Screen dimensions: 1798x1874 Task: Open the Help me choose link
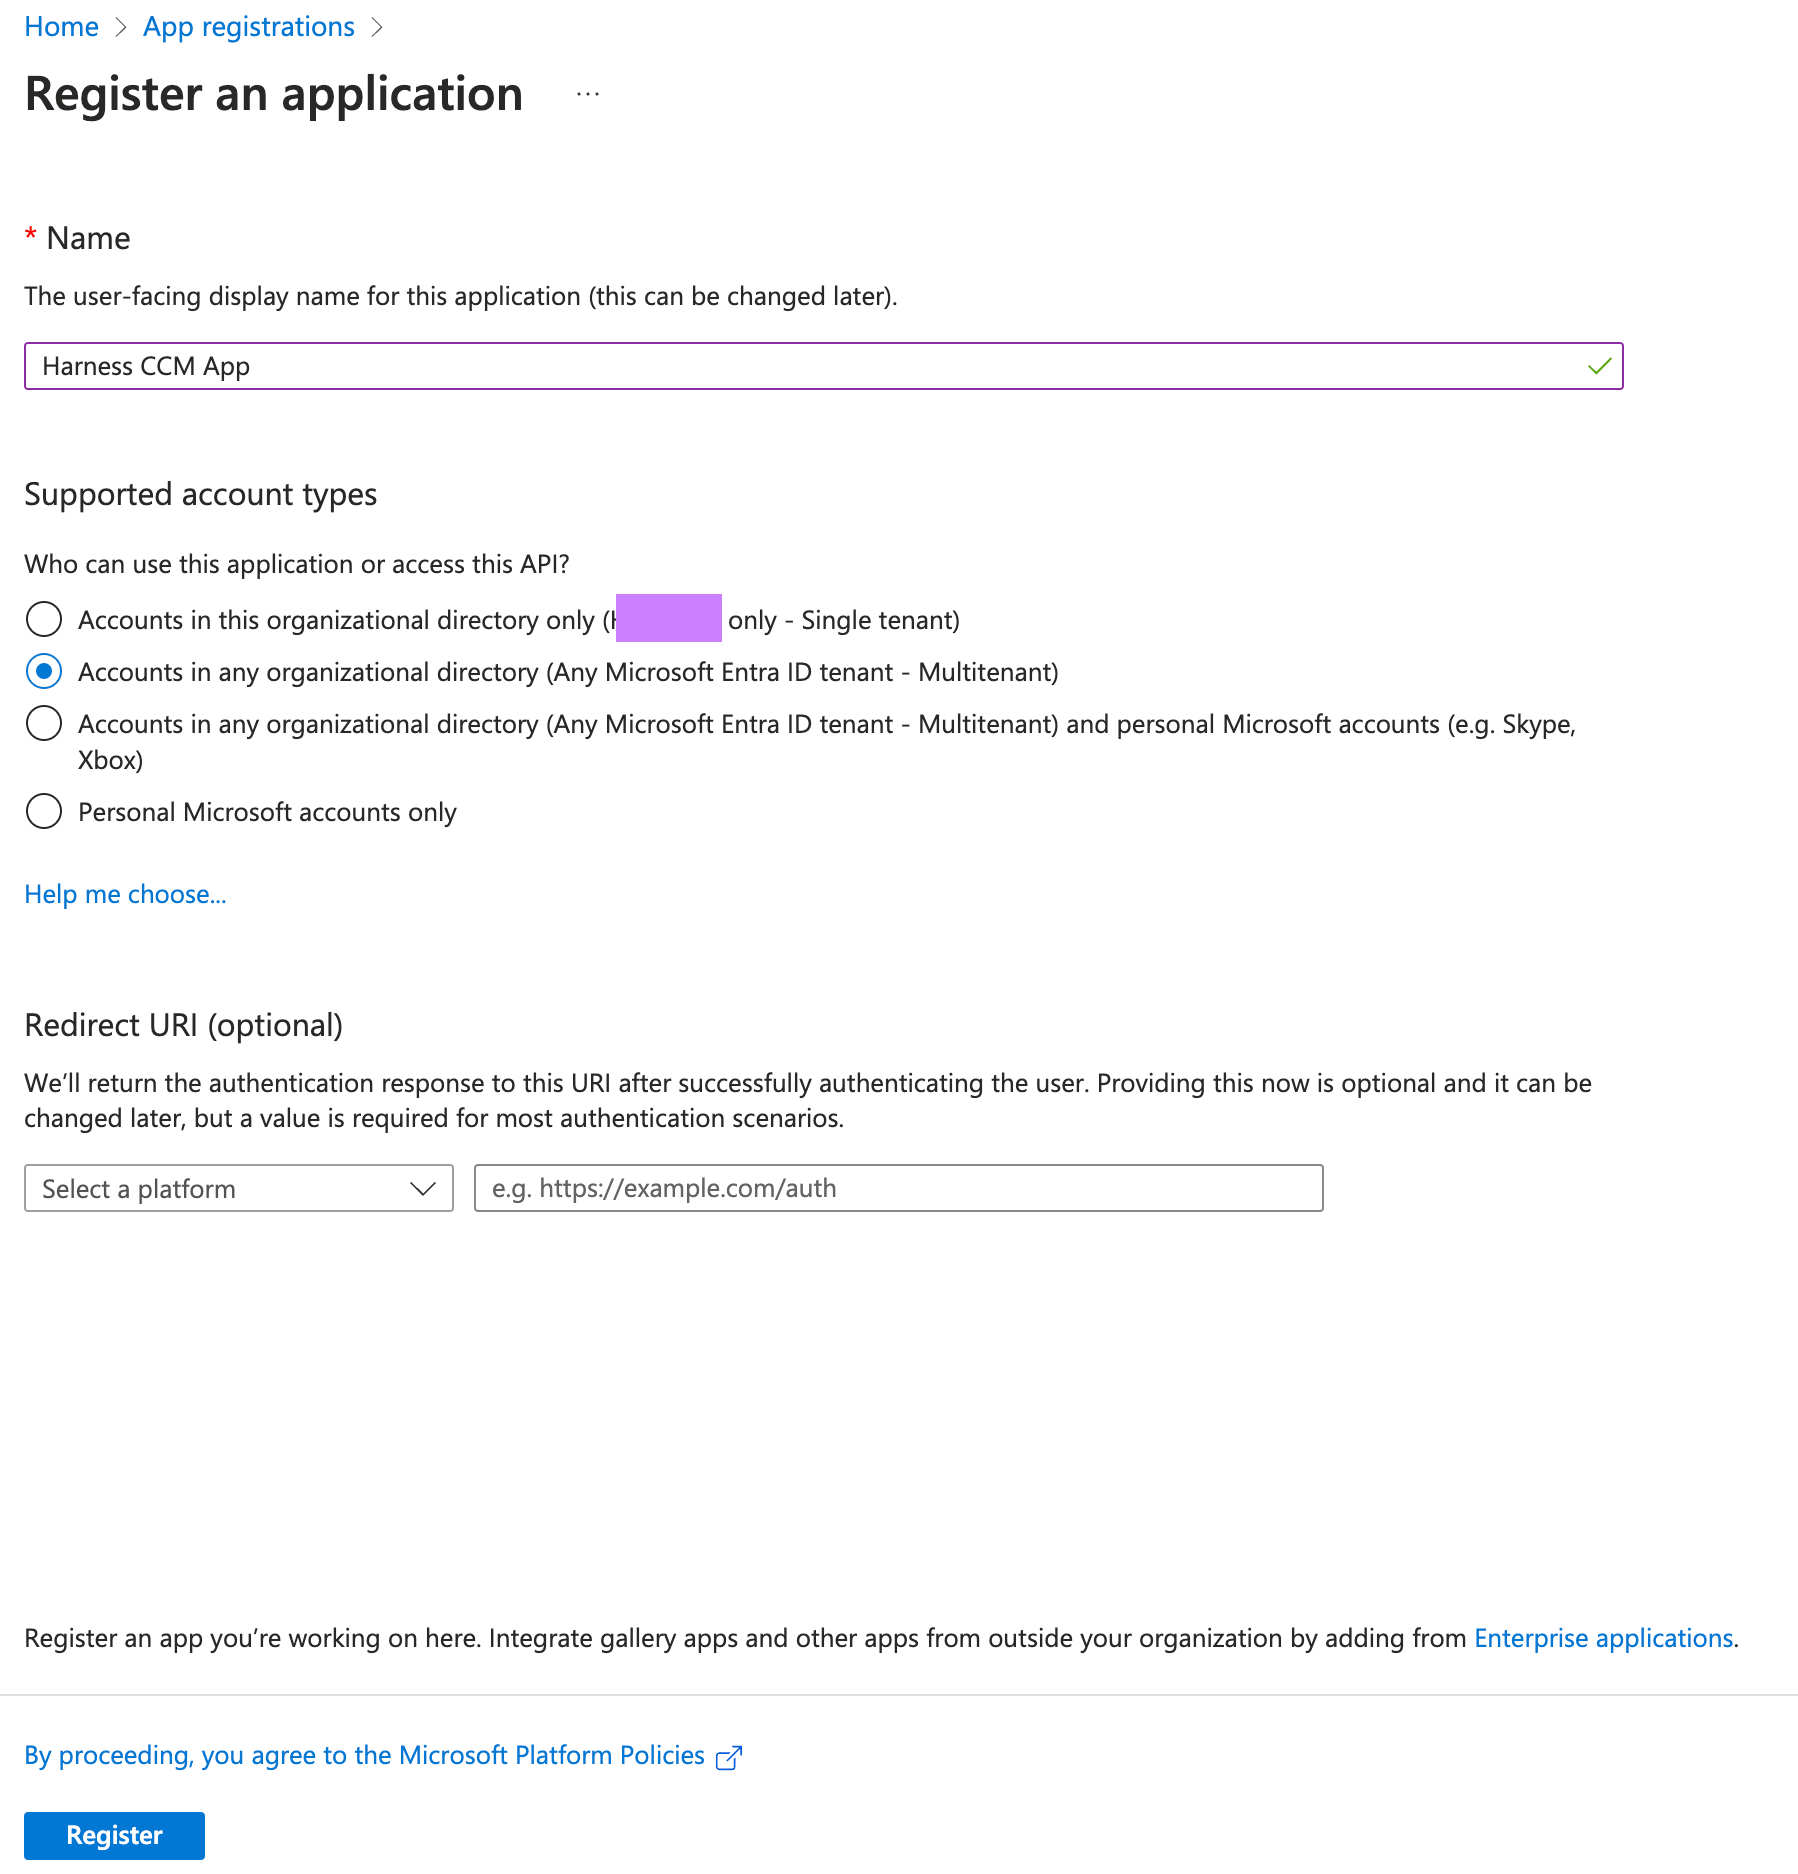point(125,894)
